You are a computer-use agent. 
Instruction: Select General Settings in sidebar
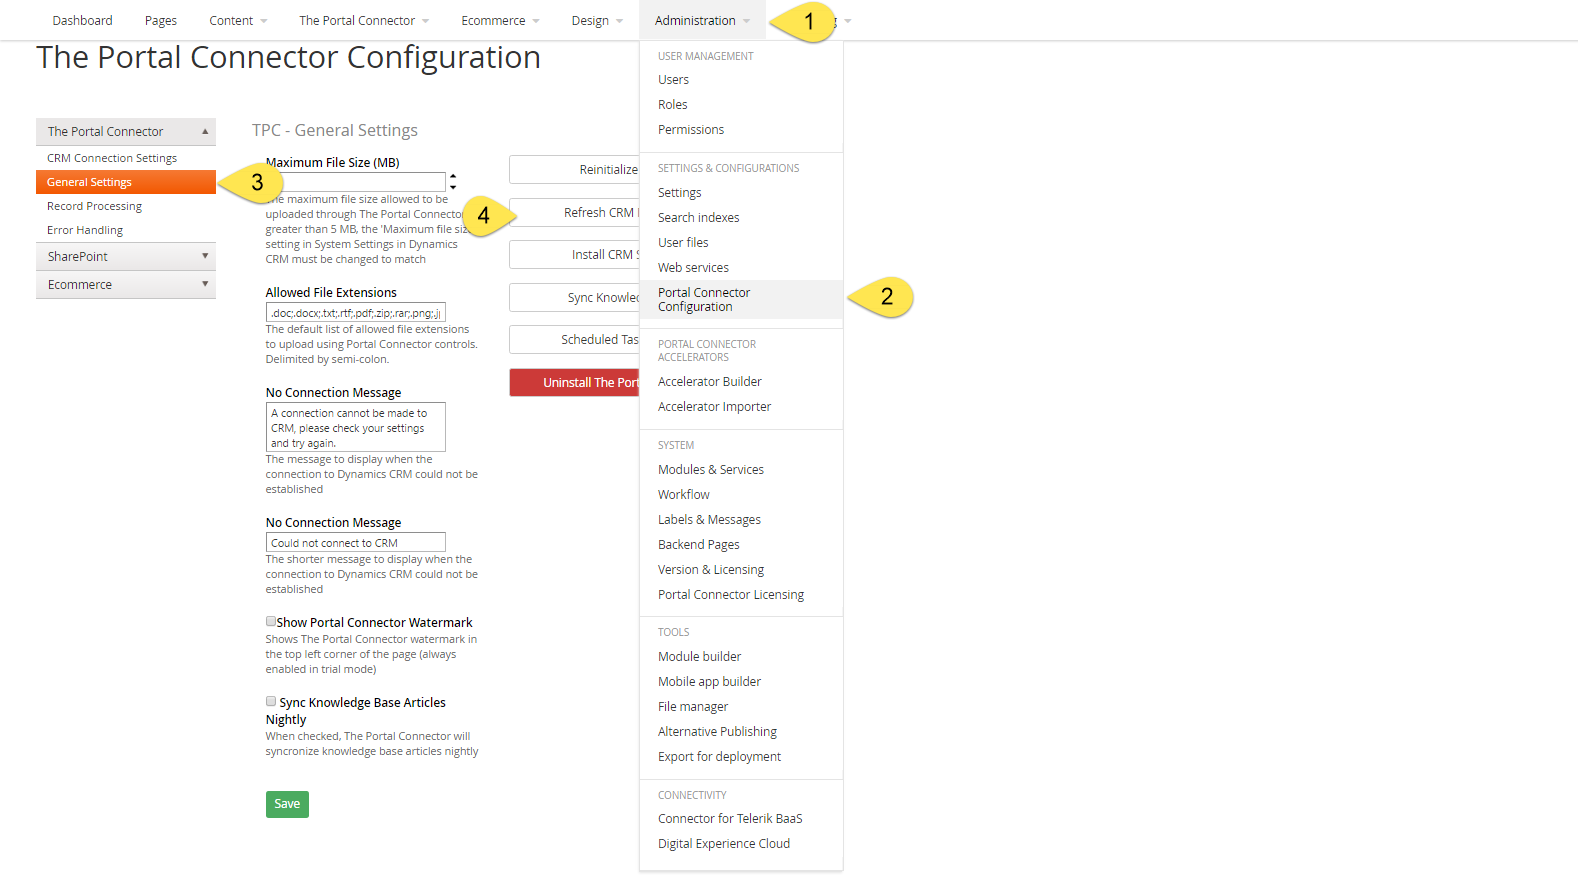click(126, 182)
